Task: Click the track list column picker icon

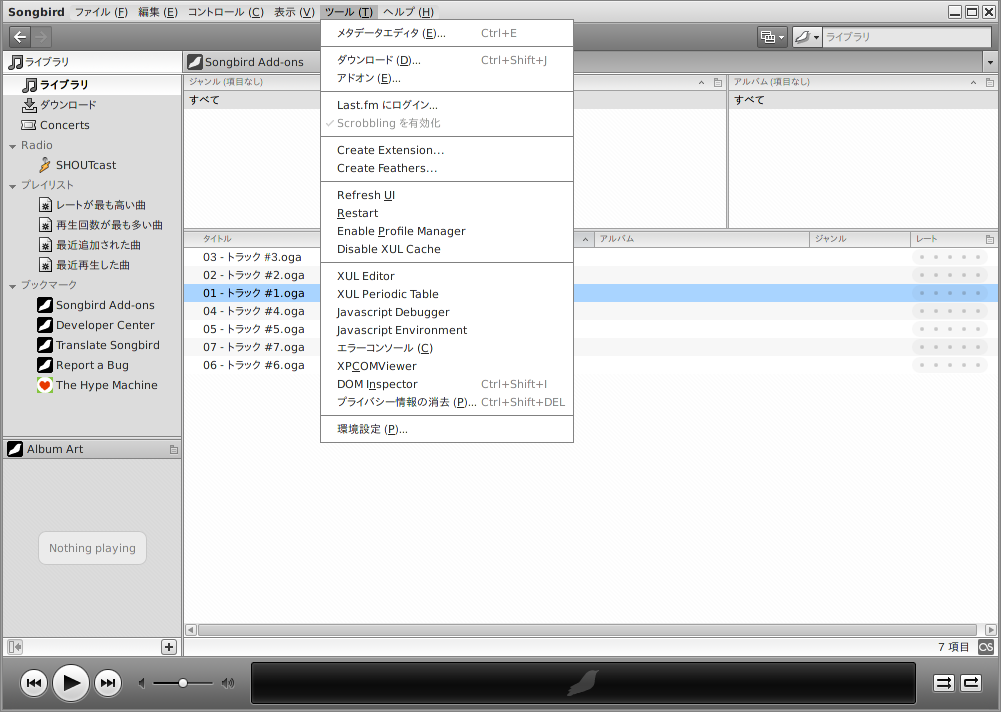Action: click(990, 239)
